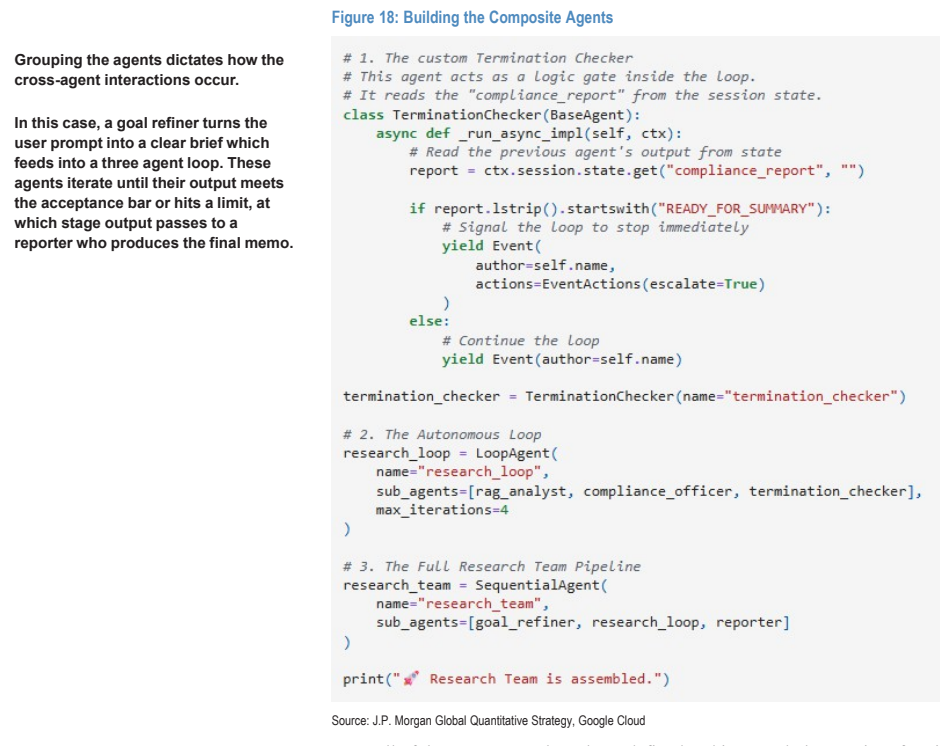Click the "async def _run_async_impl(self, ctx):" line
940x746 pixels.
coord(529,133)
